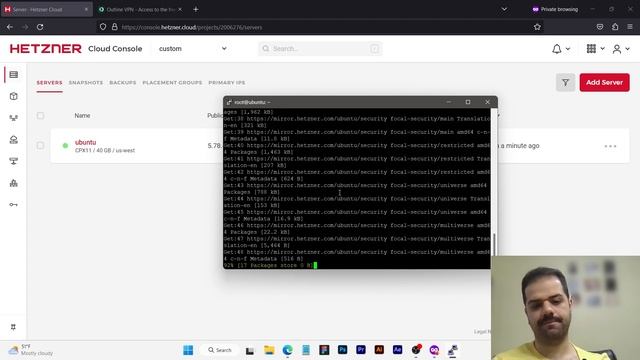Switch to the Placement Groups tab
The image size is (640, 360).
[172, 82]
